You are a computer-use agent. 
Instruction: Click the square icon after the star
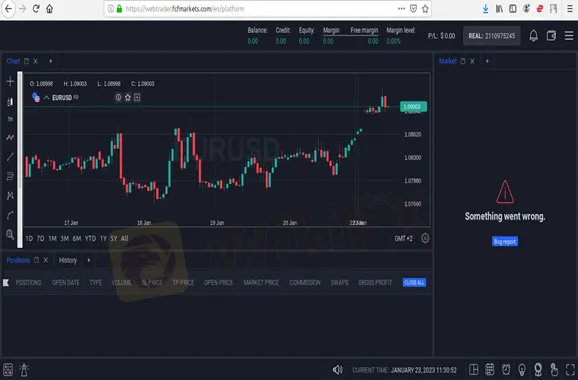tap(137, 97)
